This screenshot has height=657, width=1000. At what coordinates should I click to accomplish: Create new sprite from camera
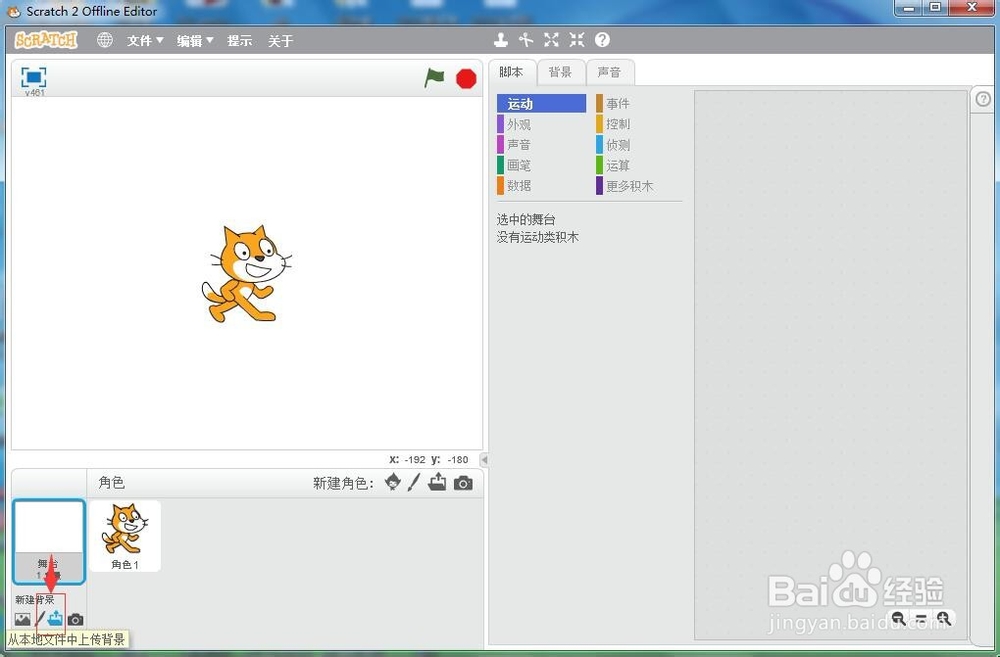click(x=464, y=484)
